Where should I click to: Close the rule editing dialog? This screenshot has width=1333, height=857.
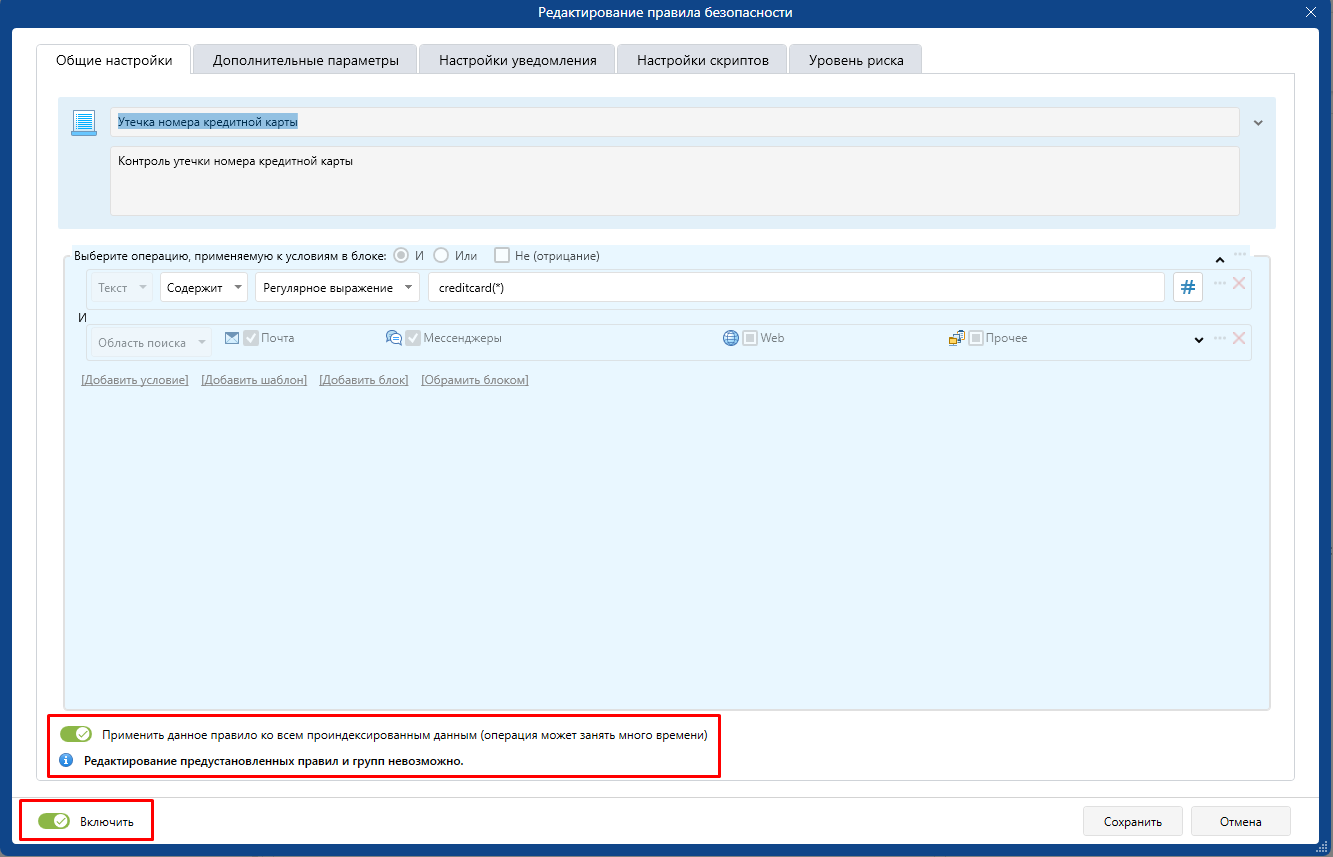(x=1310, y=12)
